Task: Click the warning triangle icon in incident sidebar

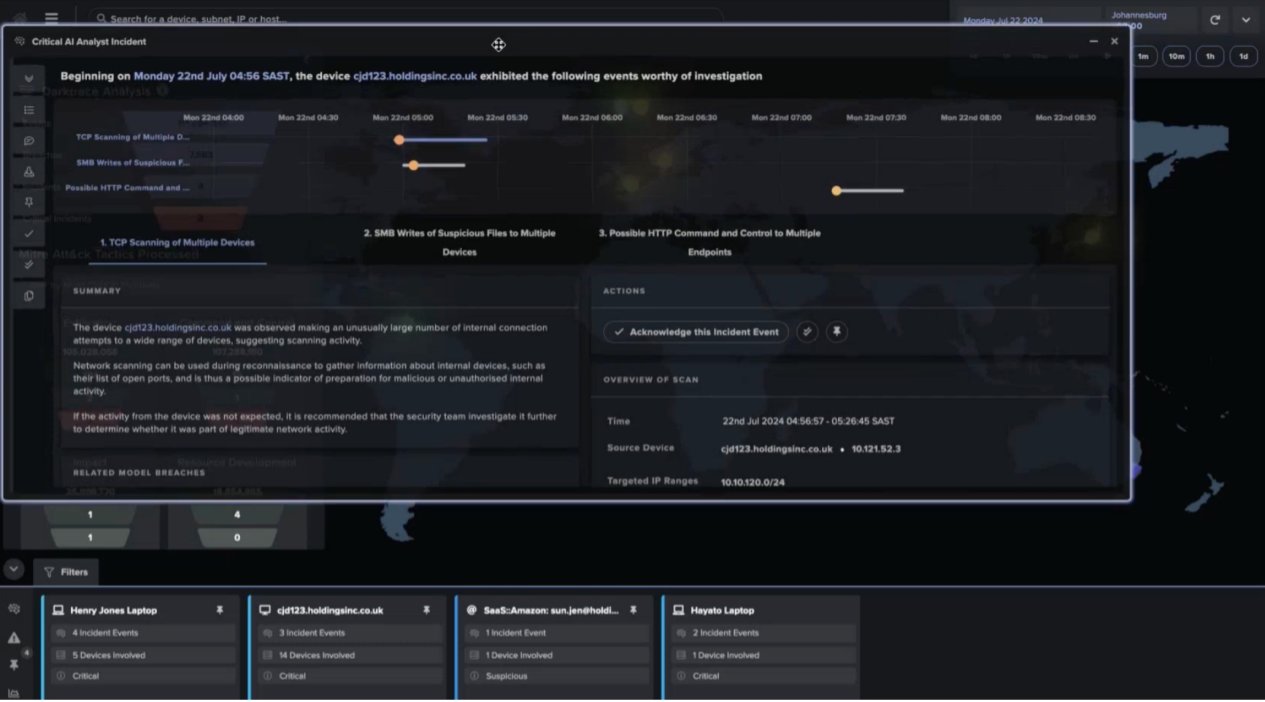Action: 29,172
